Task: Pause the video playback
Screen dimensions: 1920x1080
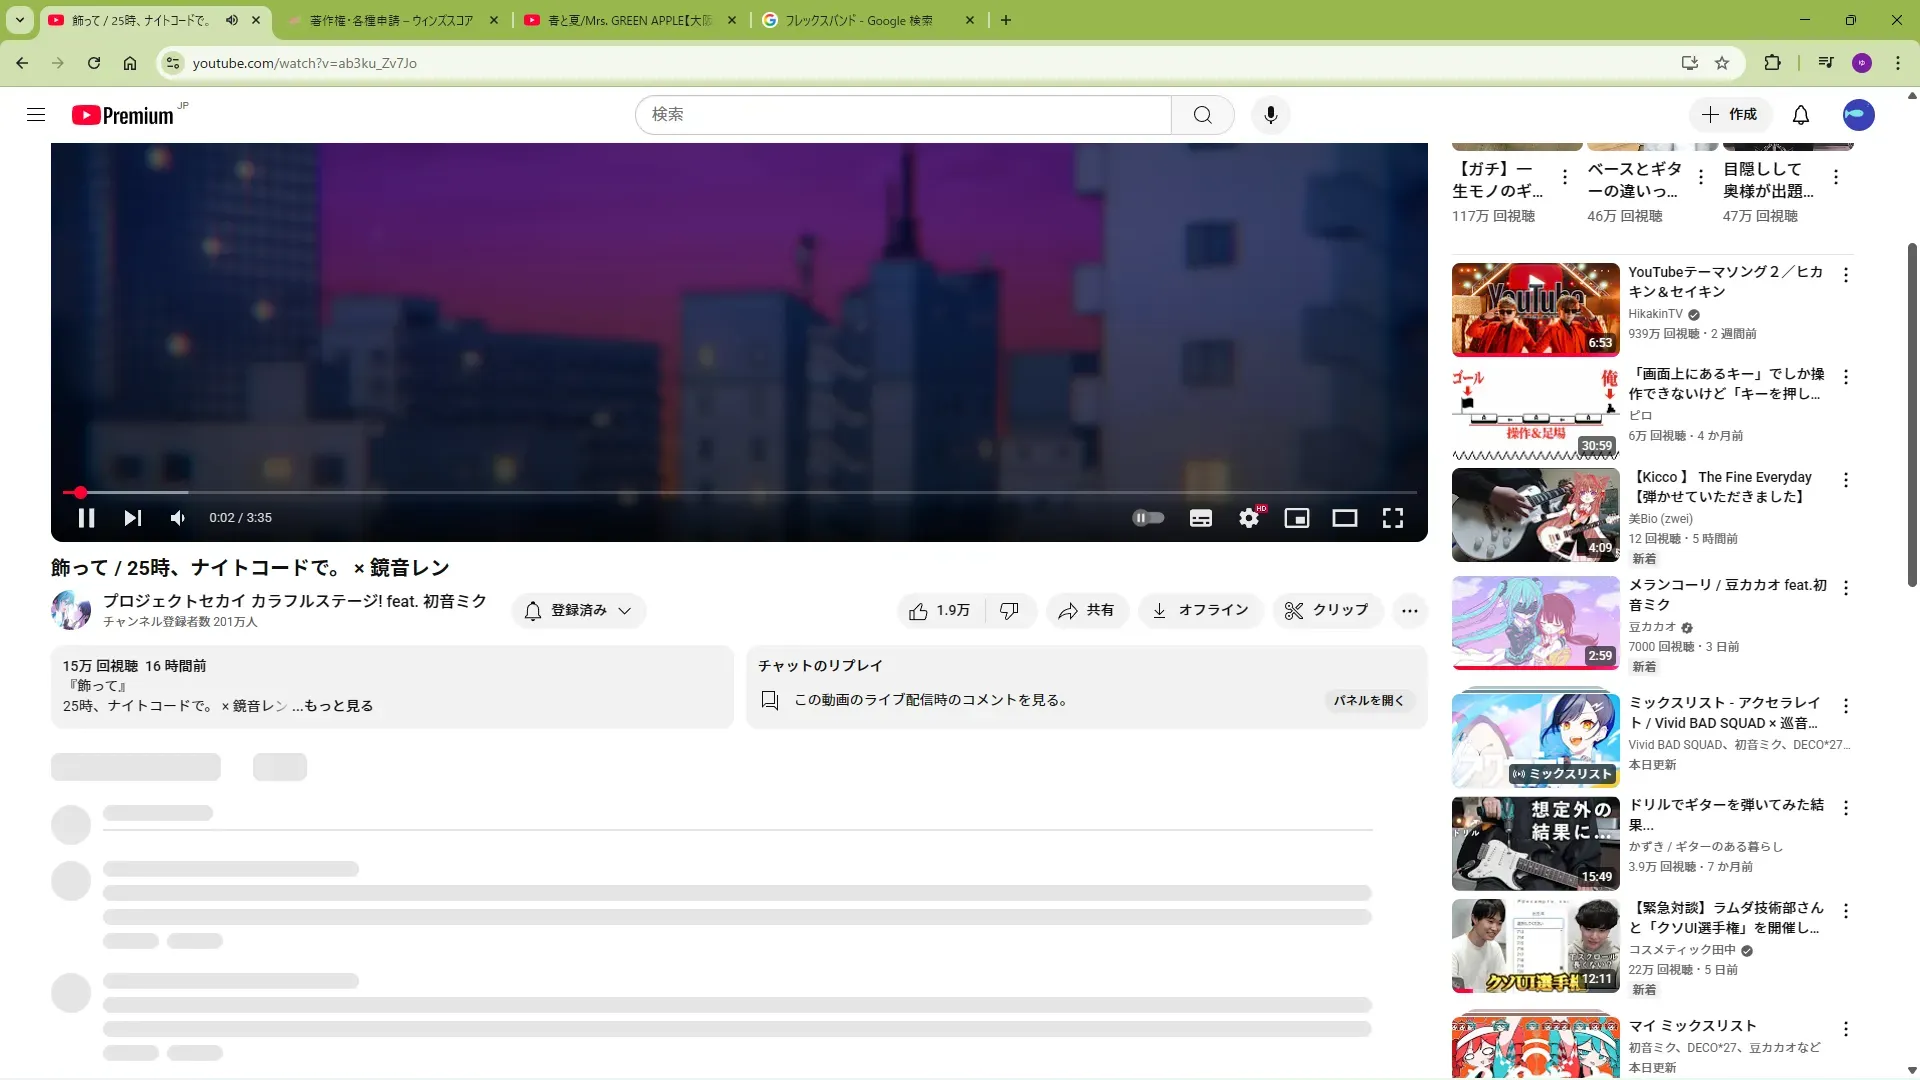Action: (86, 518)
